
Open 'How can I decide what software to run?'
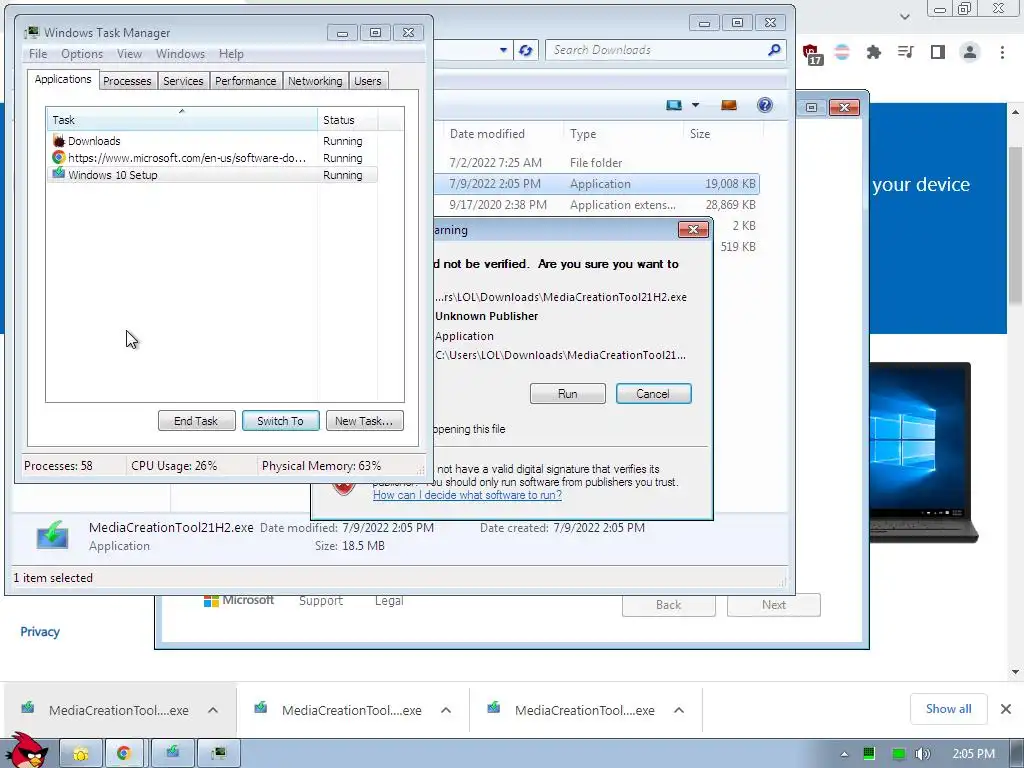pos(468,495)
